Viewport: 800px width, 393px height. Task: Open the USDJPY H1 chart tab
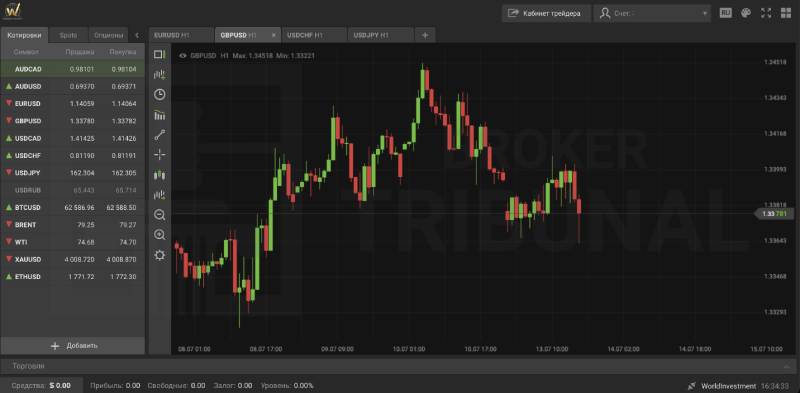click(x=381, y=35)
